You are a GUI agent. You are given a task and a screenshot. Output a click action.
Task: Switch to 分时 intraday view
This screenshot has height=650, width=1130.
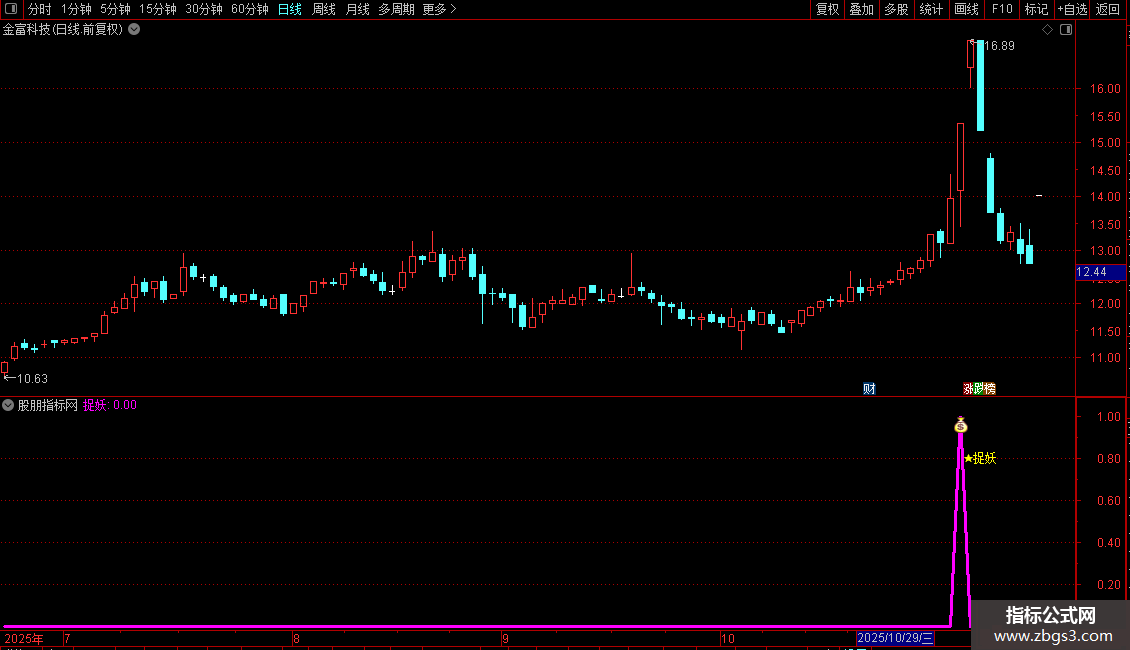(x=40, y=9)
